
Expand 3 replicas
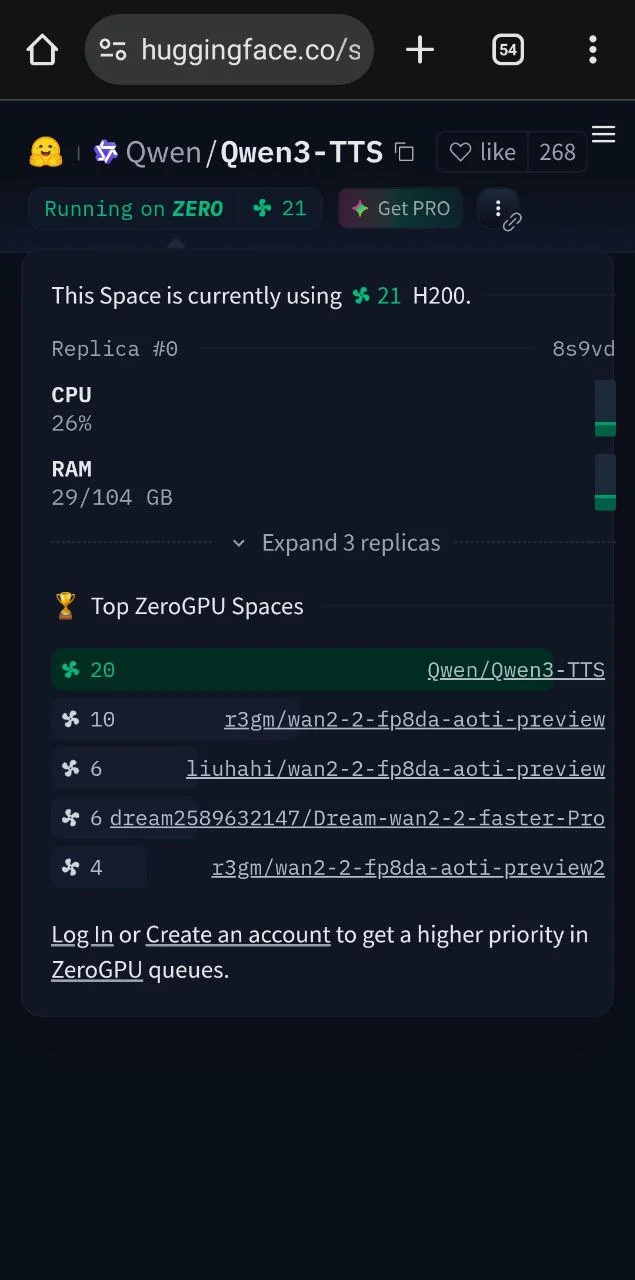336,543
